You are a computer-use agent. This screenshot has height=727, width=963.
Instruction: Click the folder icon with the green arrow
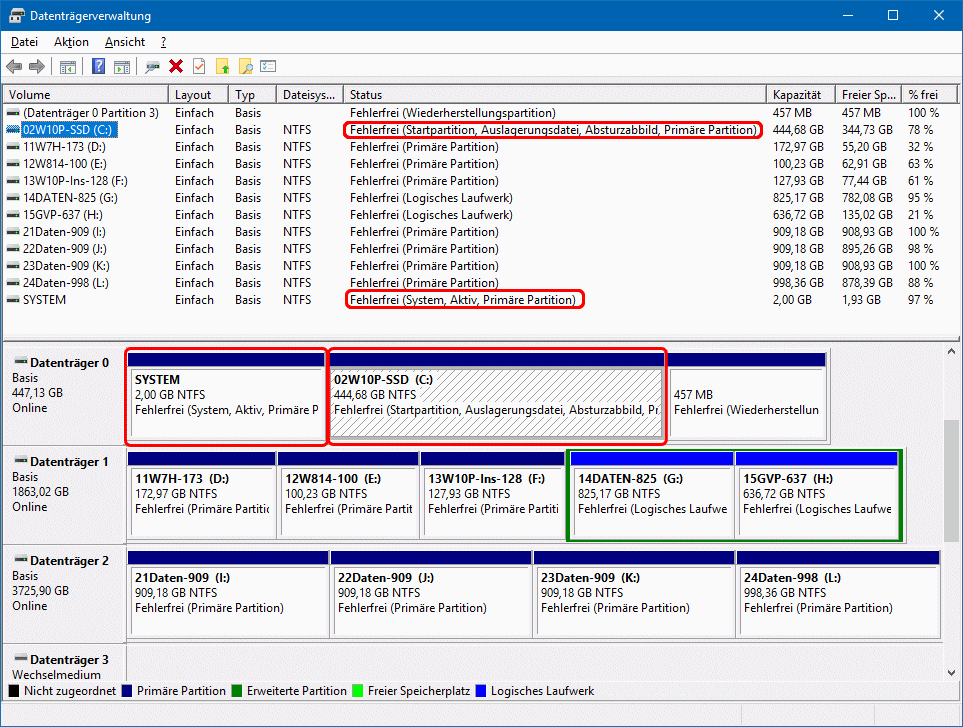coord(222,67)
